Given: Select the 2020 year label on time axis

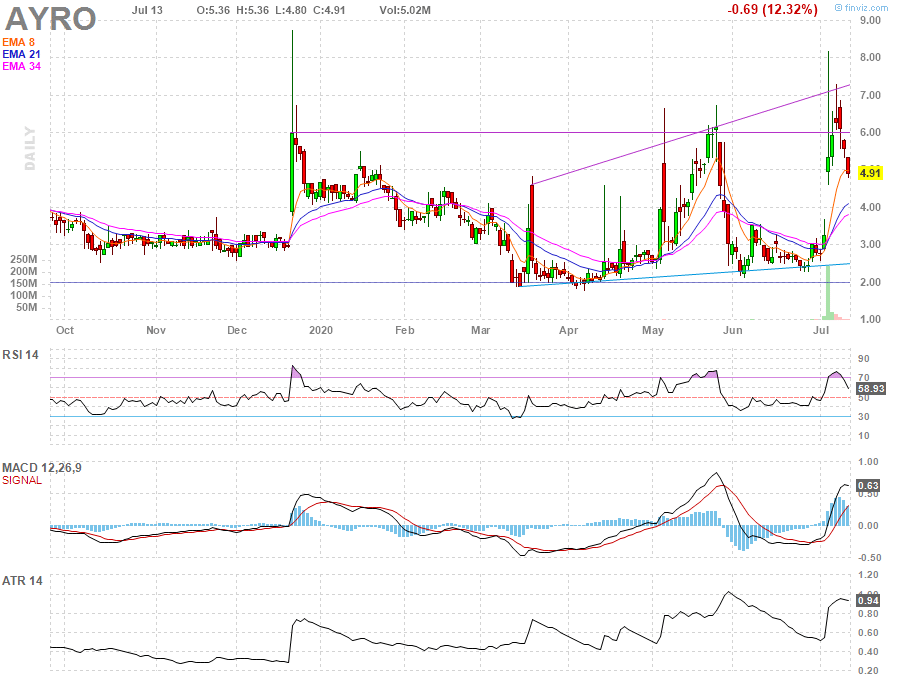Looking at the screenshot, I should click(x=321, y=330).
